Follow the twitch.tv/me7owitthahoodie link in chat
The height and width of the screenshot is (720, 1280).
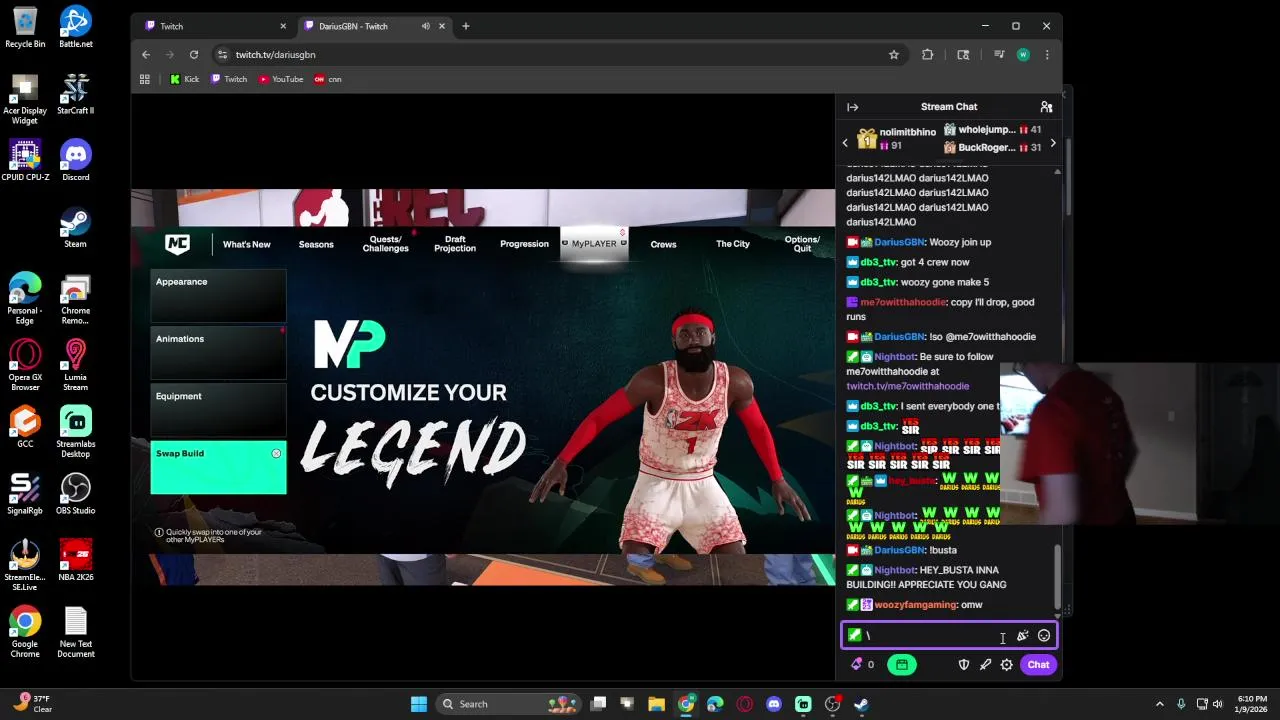(908, 386)
